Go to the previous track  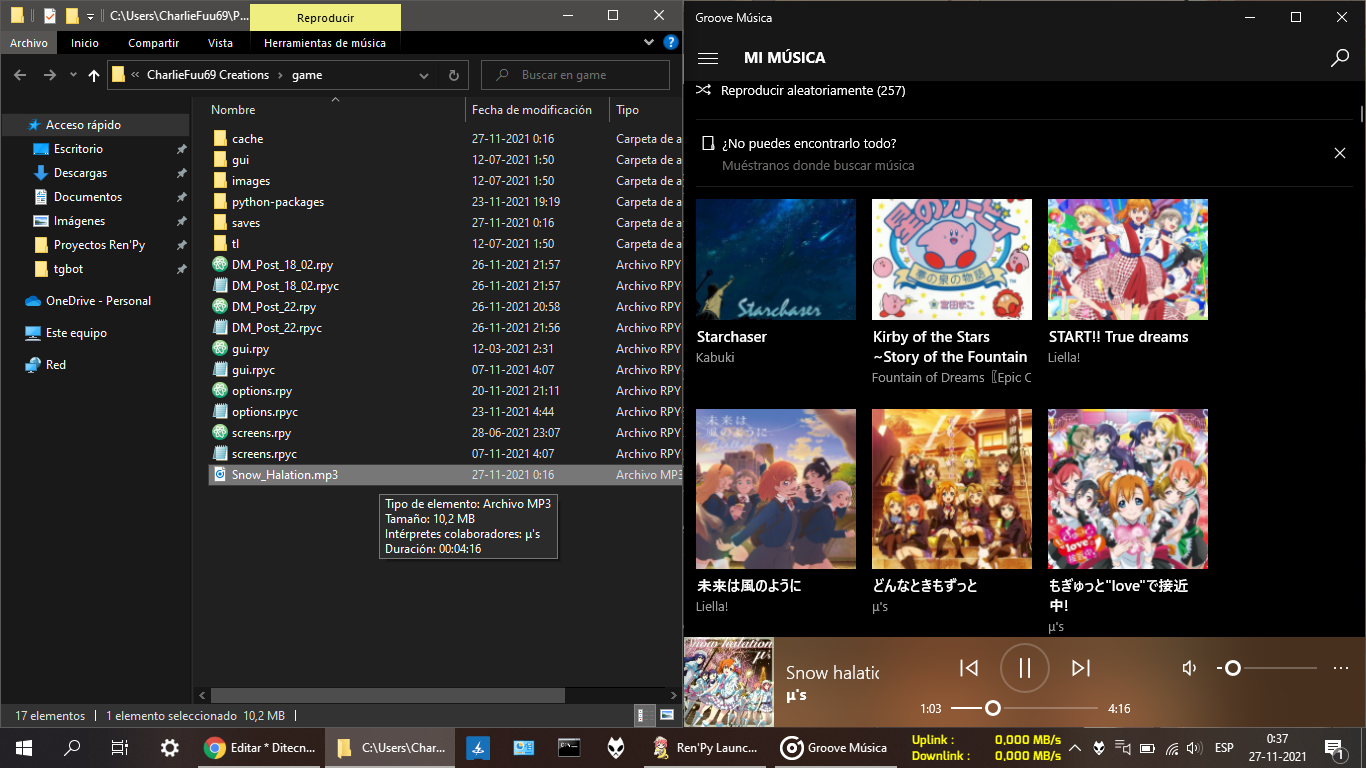[968, 668]
